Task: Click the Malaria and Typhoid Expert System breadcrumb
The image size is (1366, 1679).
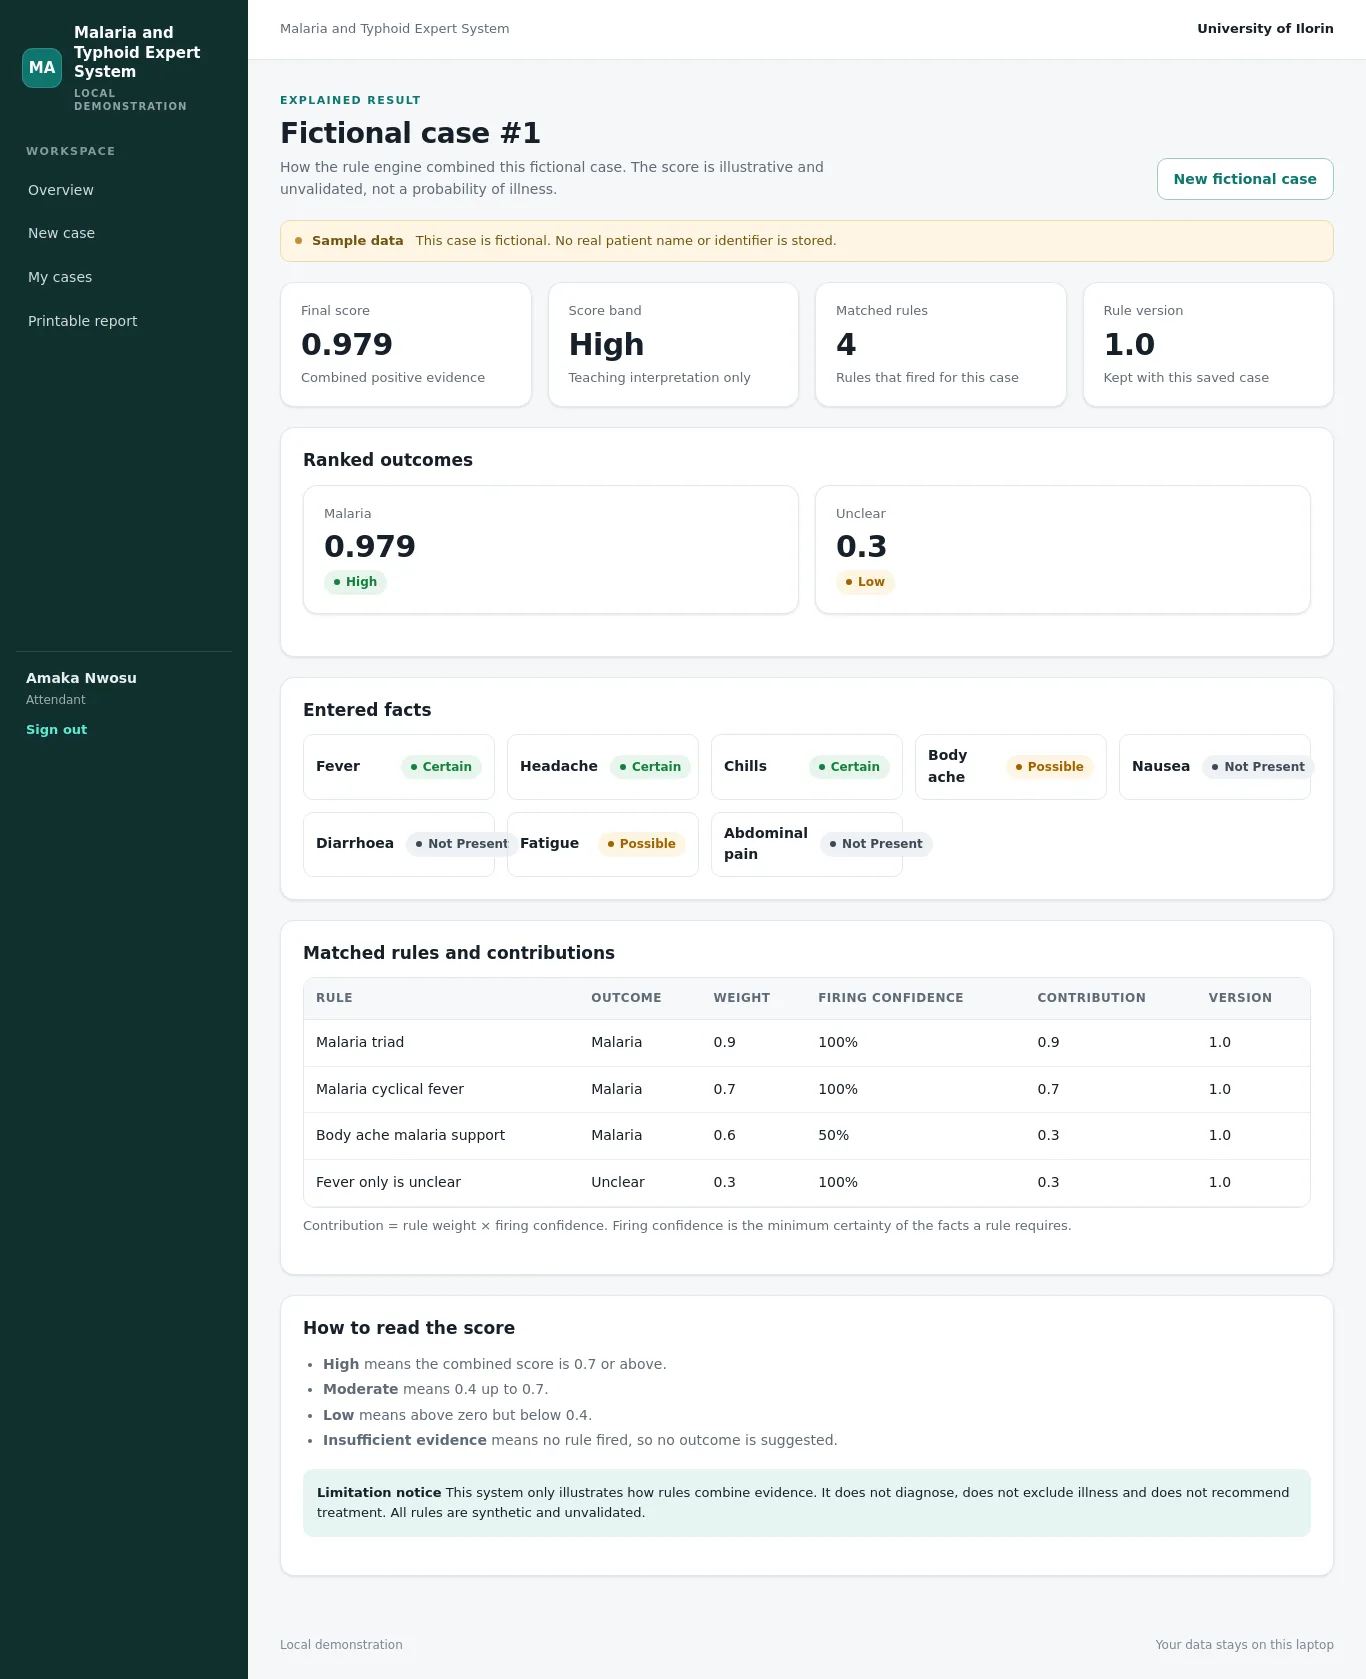Action: [394, 29]
